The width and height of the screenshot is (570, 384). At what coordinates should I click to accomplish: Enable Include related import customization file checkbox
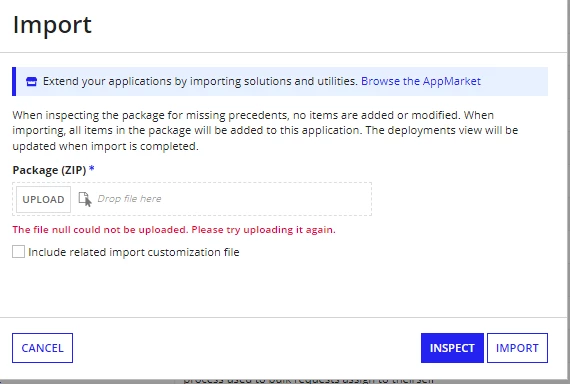point(19,252)
